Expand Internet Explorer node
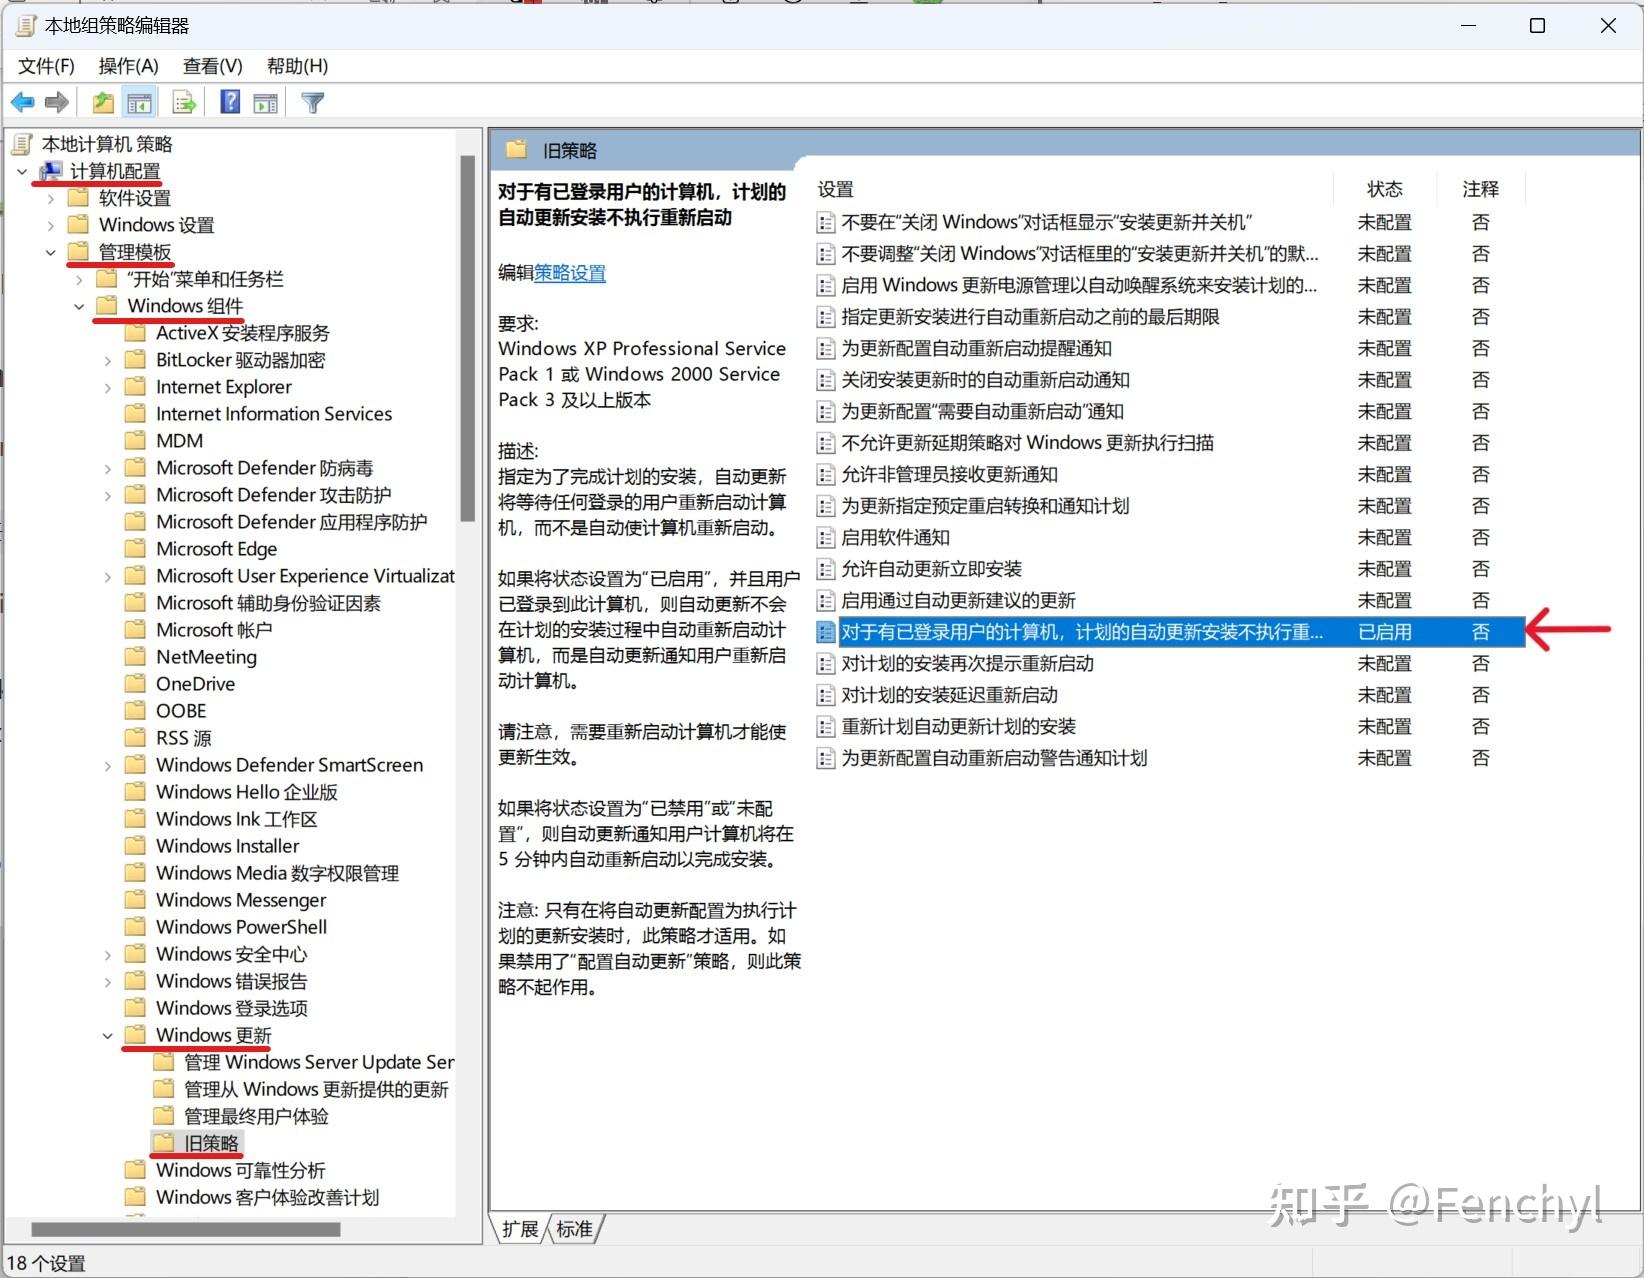 108,387
